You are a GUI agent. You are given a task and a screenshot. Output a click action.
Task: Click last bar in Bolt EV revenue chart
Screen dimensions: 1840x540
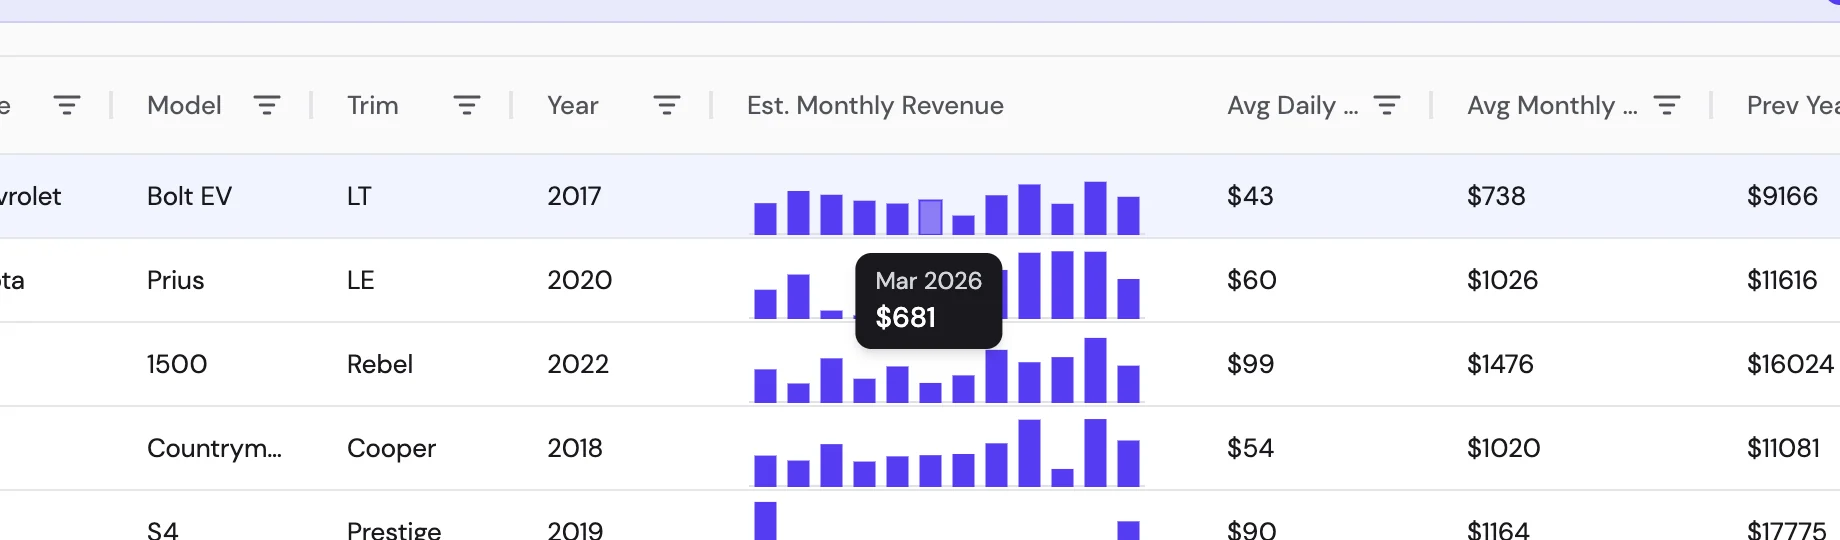[x=1128, y=216]
